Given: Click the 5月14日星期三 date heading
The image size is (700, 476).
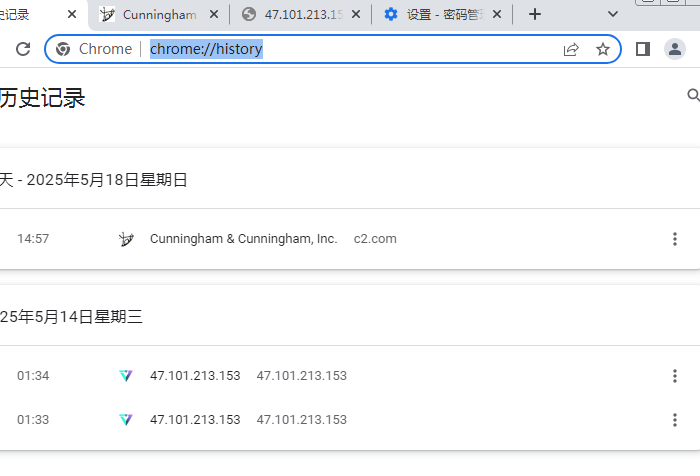Looking at the screenshot, I should [88, 317].
